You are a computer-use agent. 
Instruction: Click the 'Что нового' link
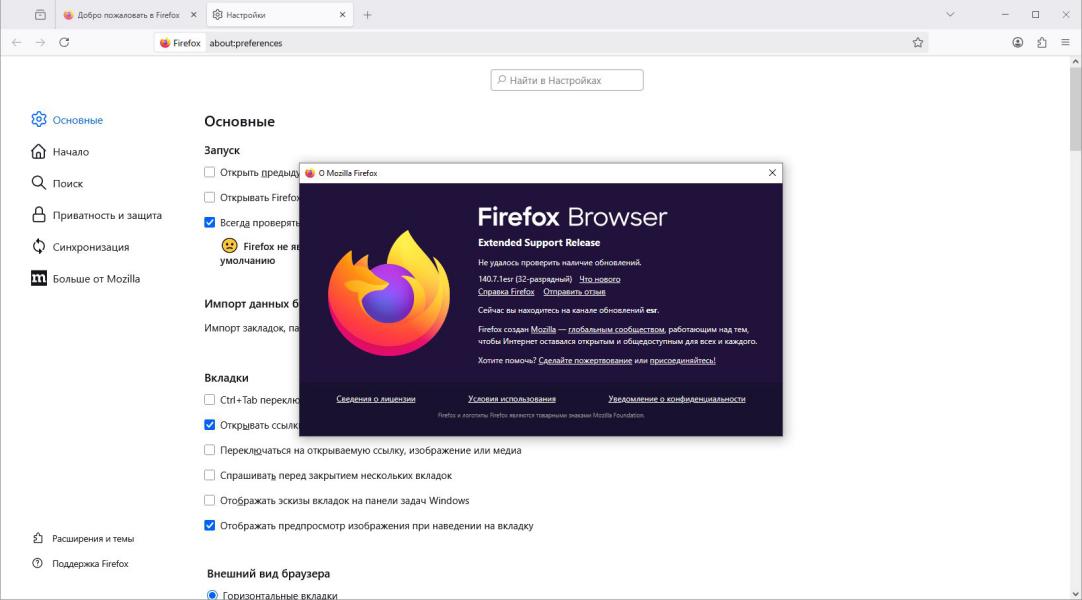pyautogui.click(x=599, y=279)
